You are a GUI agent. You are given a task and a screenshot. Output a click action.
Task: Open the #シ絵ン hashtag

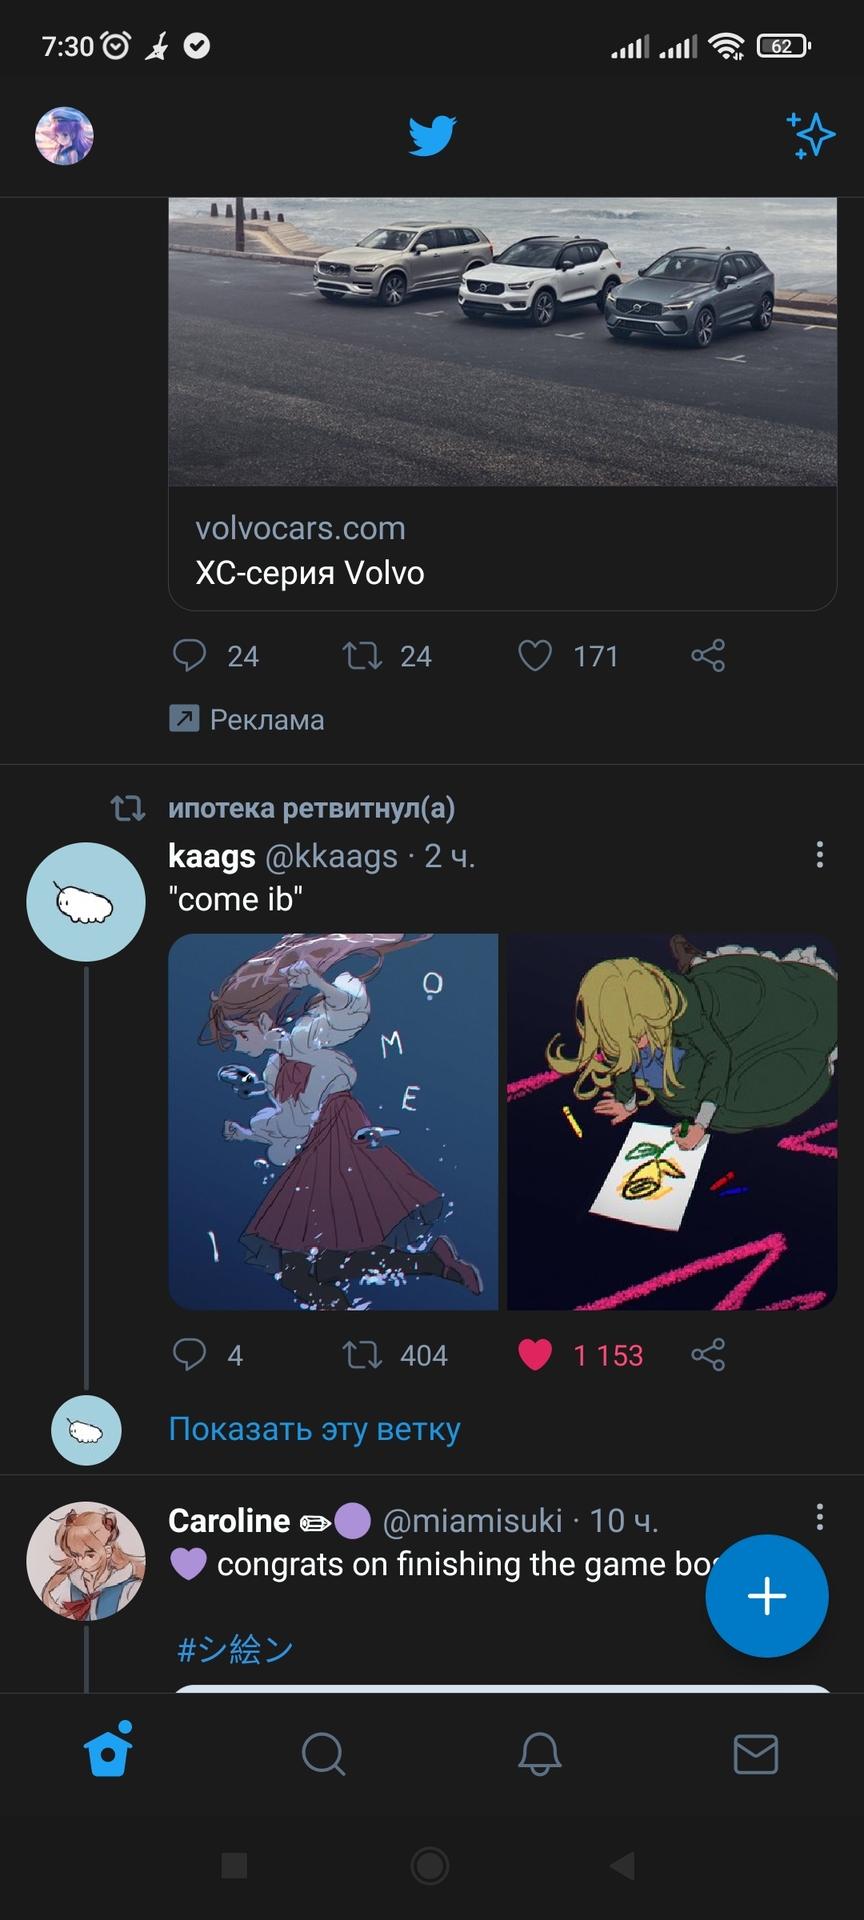click(235, 1649)
